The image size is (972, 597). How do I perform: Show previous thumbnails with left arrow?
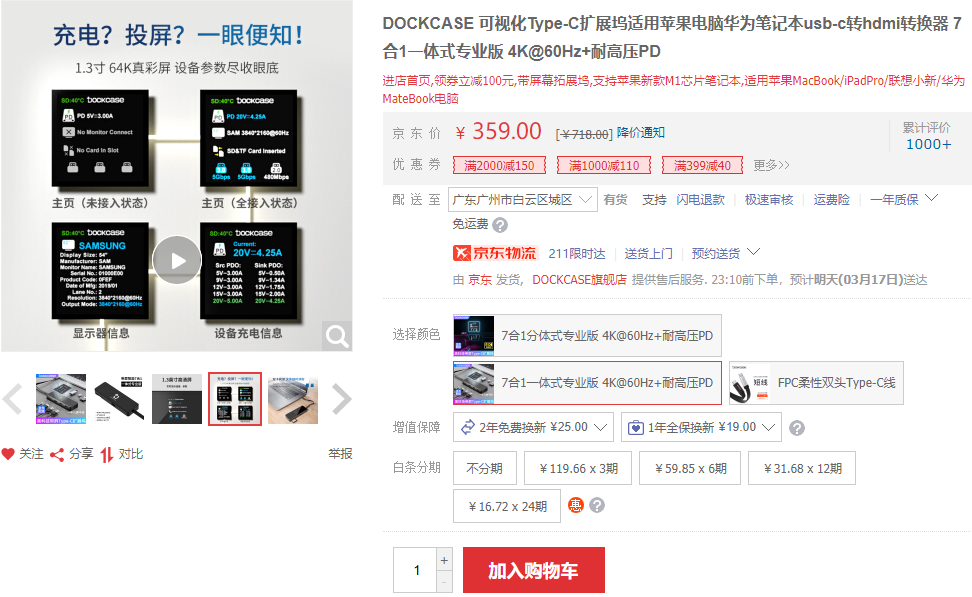tap(12, 399)
